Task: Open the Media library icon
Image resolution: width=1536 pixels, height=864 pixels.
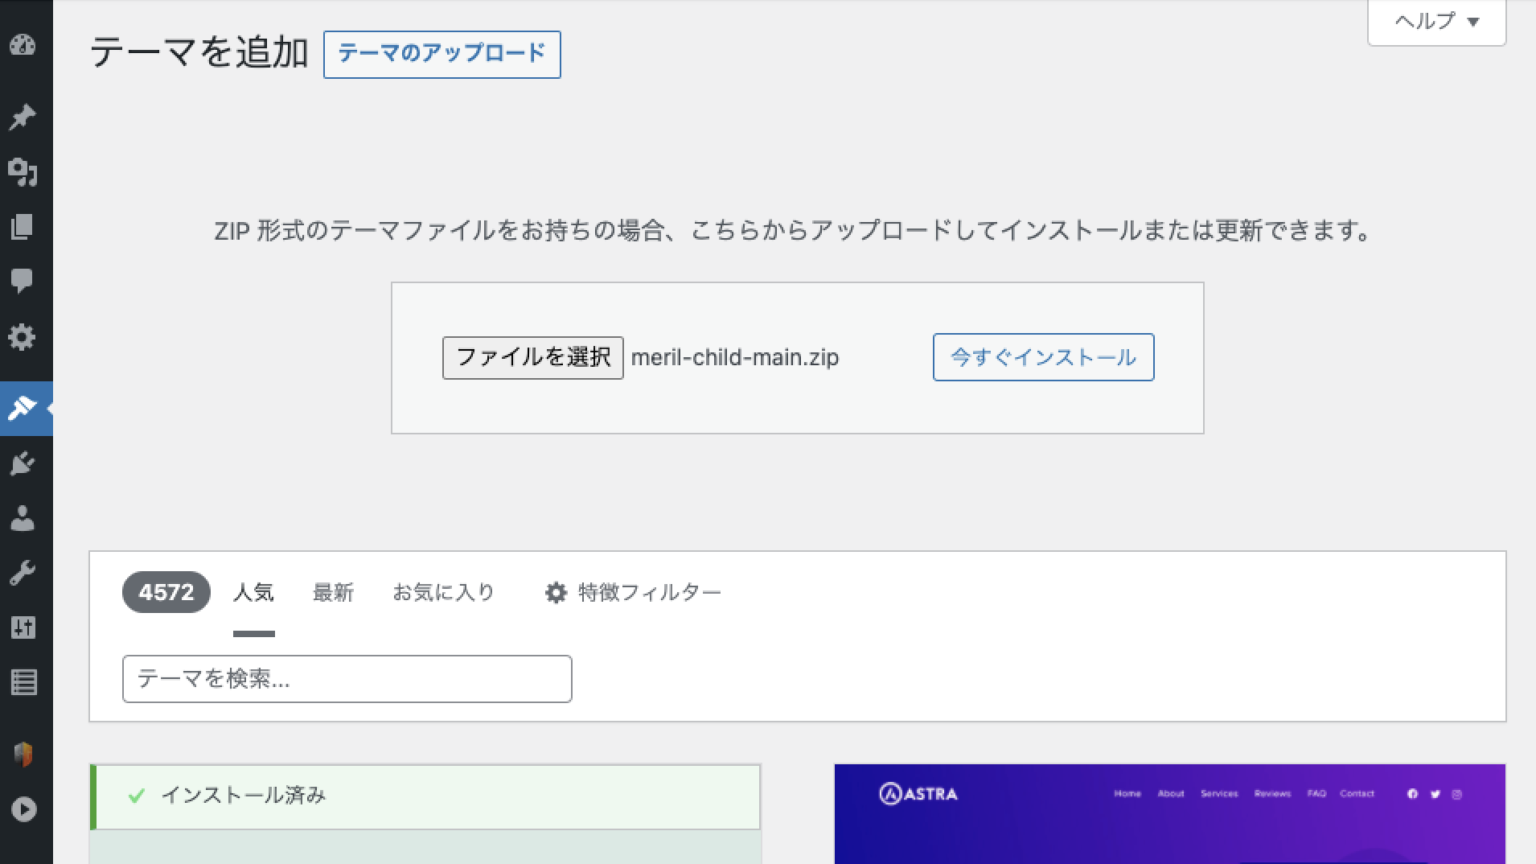Action: pos(24,172)
